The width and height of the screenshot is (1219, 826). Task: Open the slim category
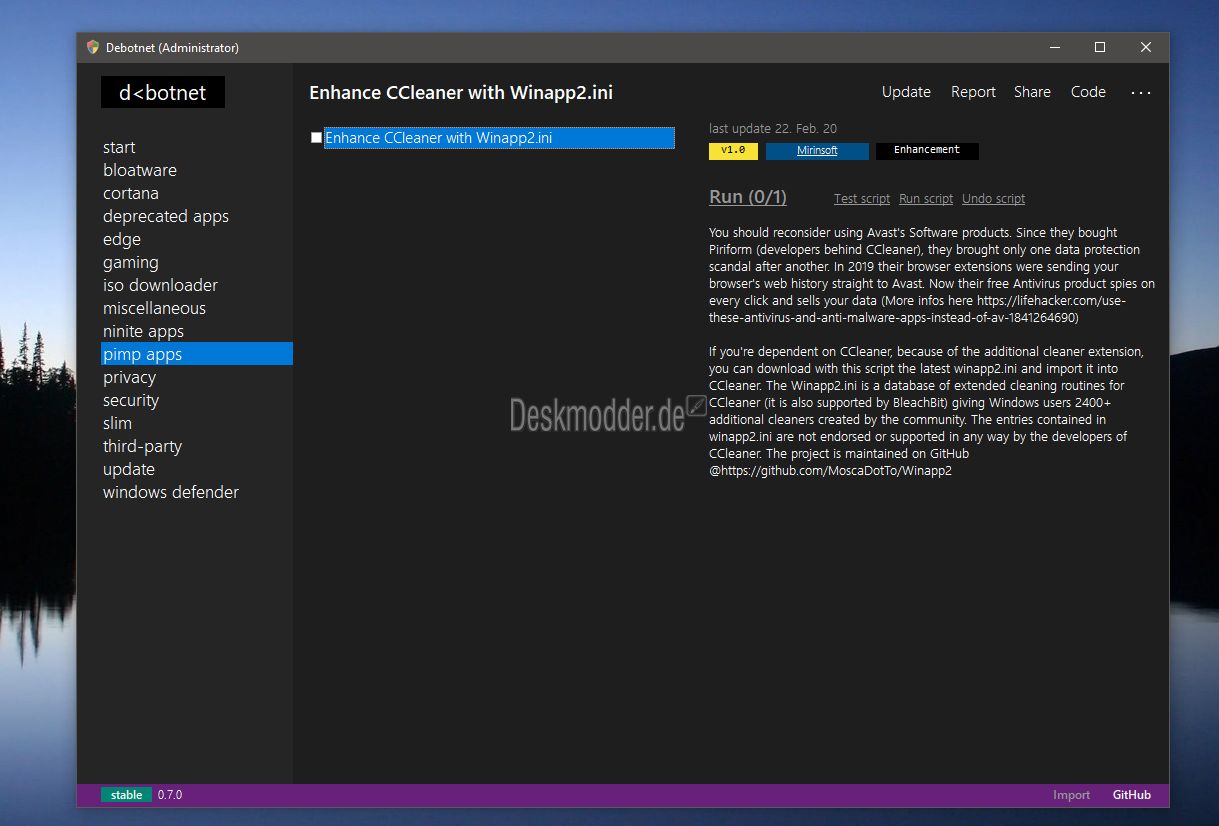(117, 423)
